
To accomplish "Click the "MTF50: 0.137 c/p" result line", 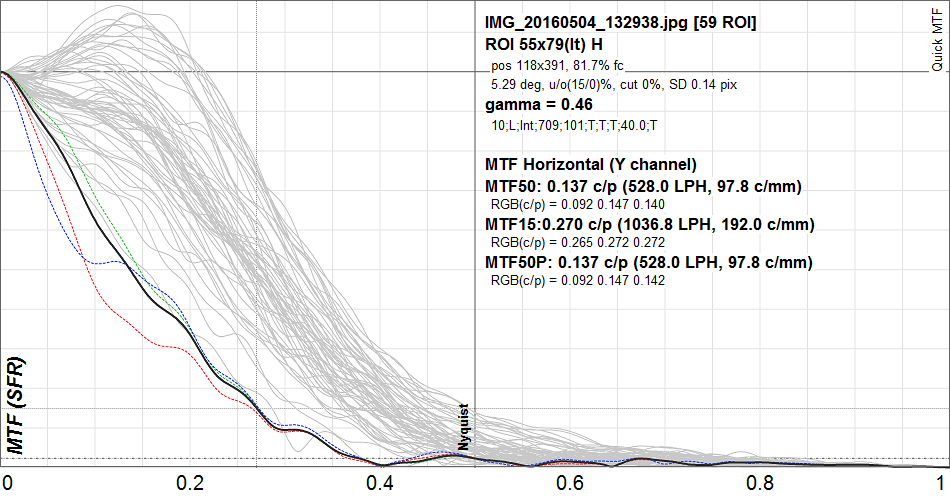I will (643, 186).
